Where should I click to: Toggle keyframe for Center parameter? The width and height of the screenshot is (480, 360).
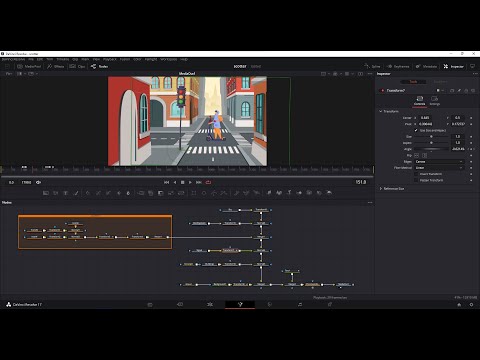point(471,118)
